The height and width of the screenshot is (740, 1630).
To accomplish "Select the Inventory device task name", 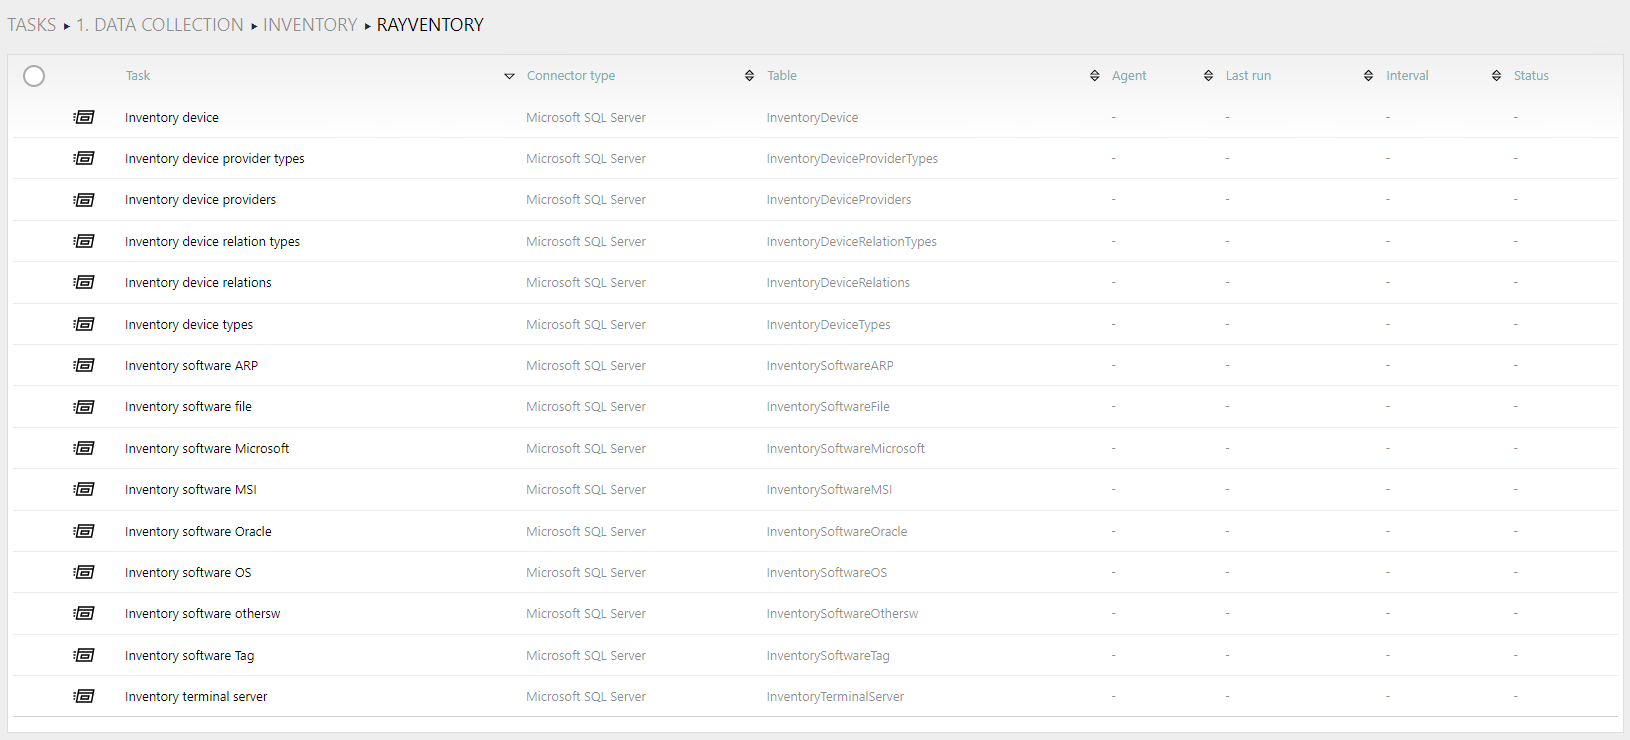I will tap(172, 117).
